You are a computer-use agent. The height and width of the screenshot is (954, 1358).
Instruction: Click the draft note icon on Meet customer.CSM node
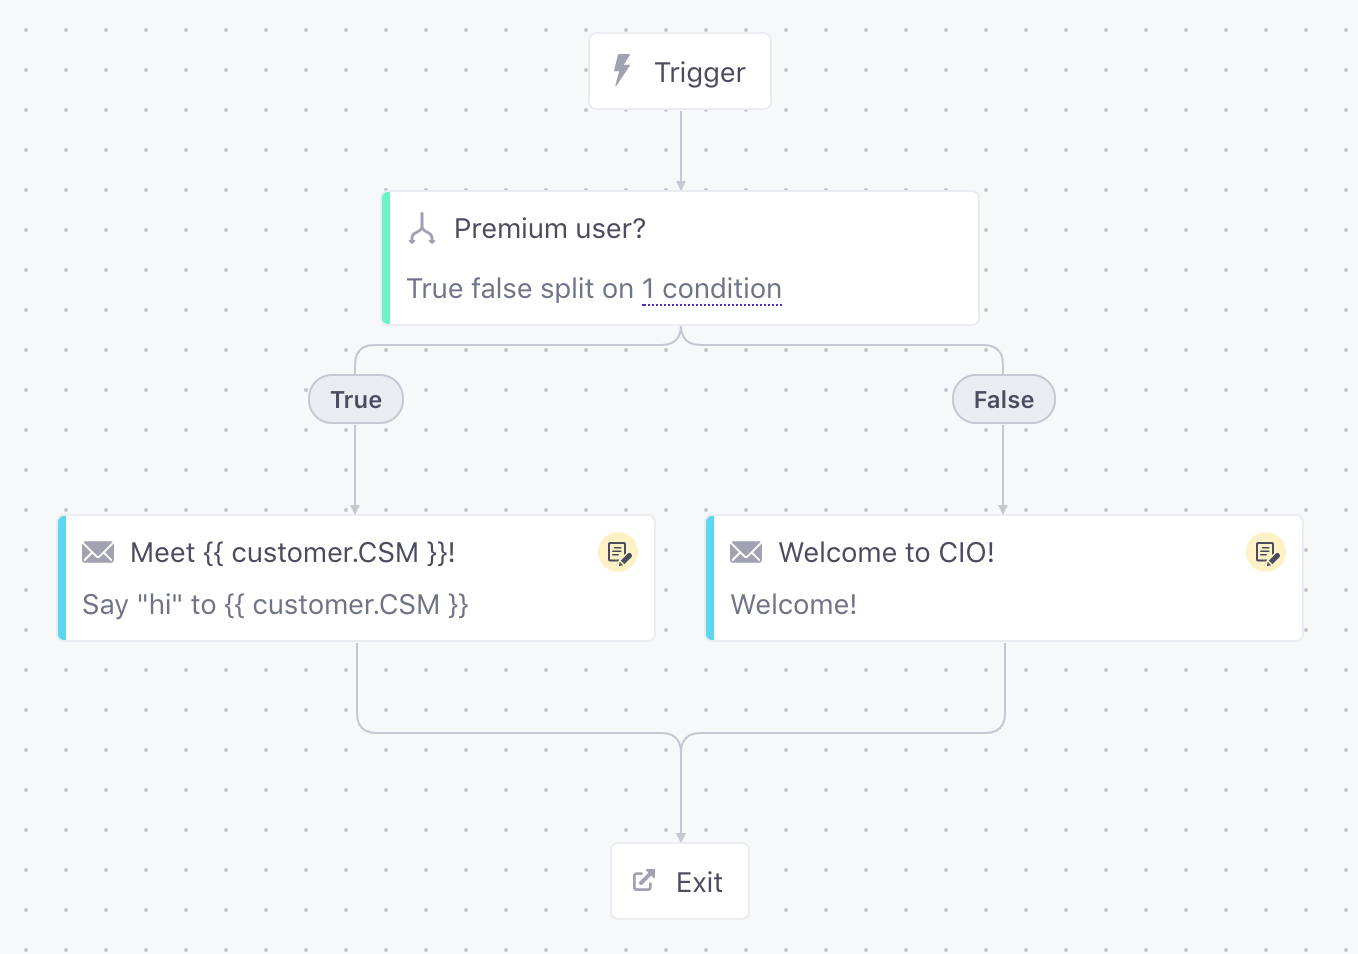click(x=617, y=552)
